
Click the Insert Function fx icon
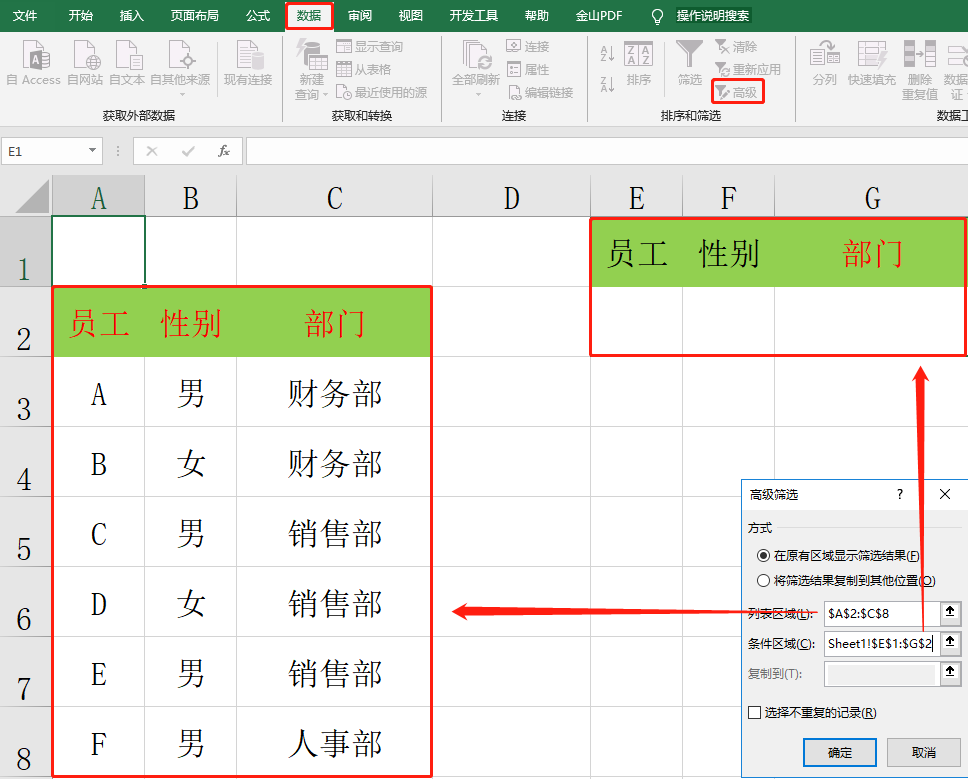pos(224,151)
